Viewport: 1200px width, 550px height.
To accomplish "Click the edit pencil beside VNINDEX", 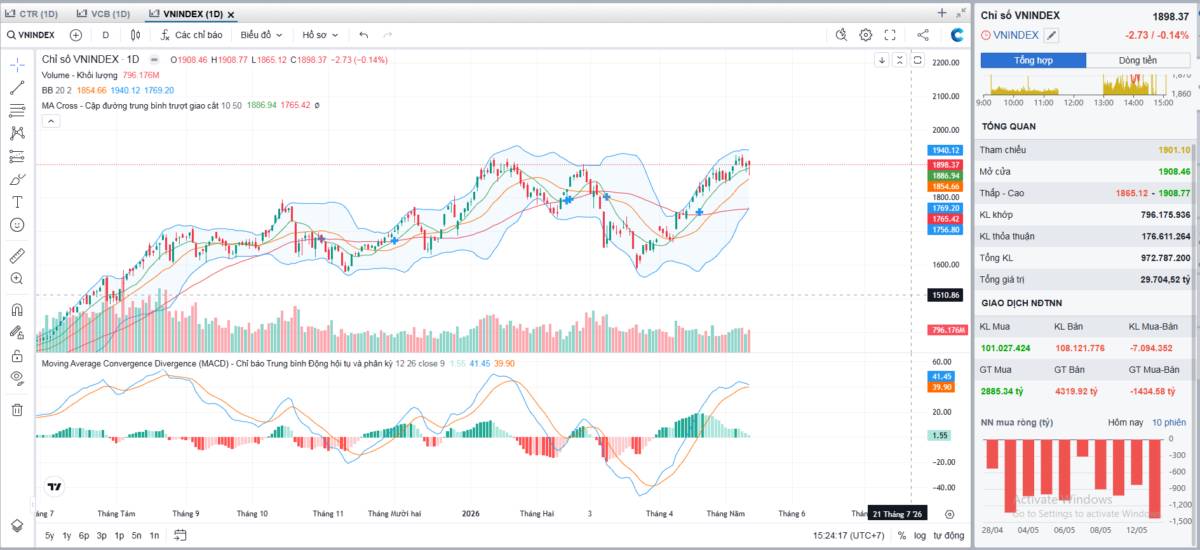I will [x=1052, y=35].
